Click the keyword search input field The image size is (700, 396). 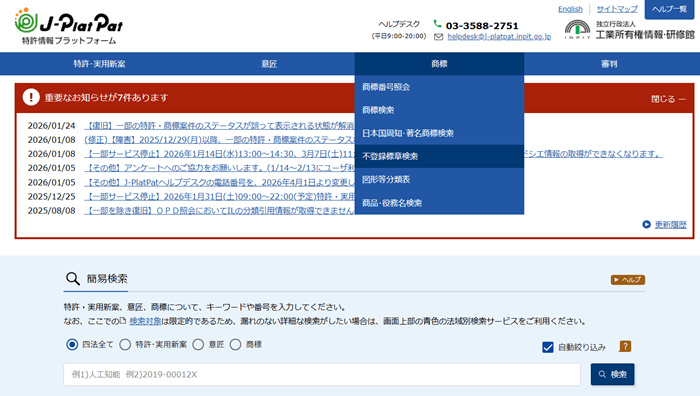[x=322, y=374]
